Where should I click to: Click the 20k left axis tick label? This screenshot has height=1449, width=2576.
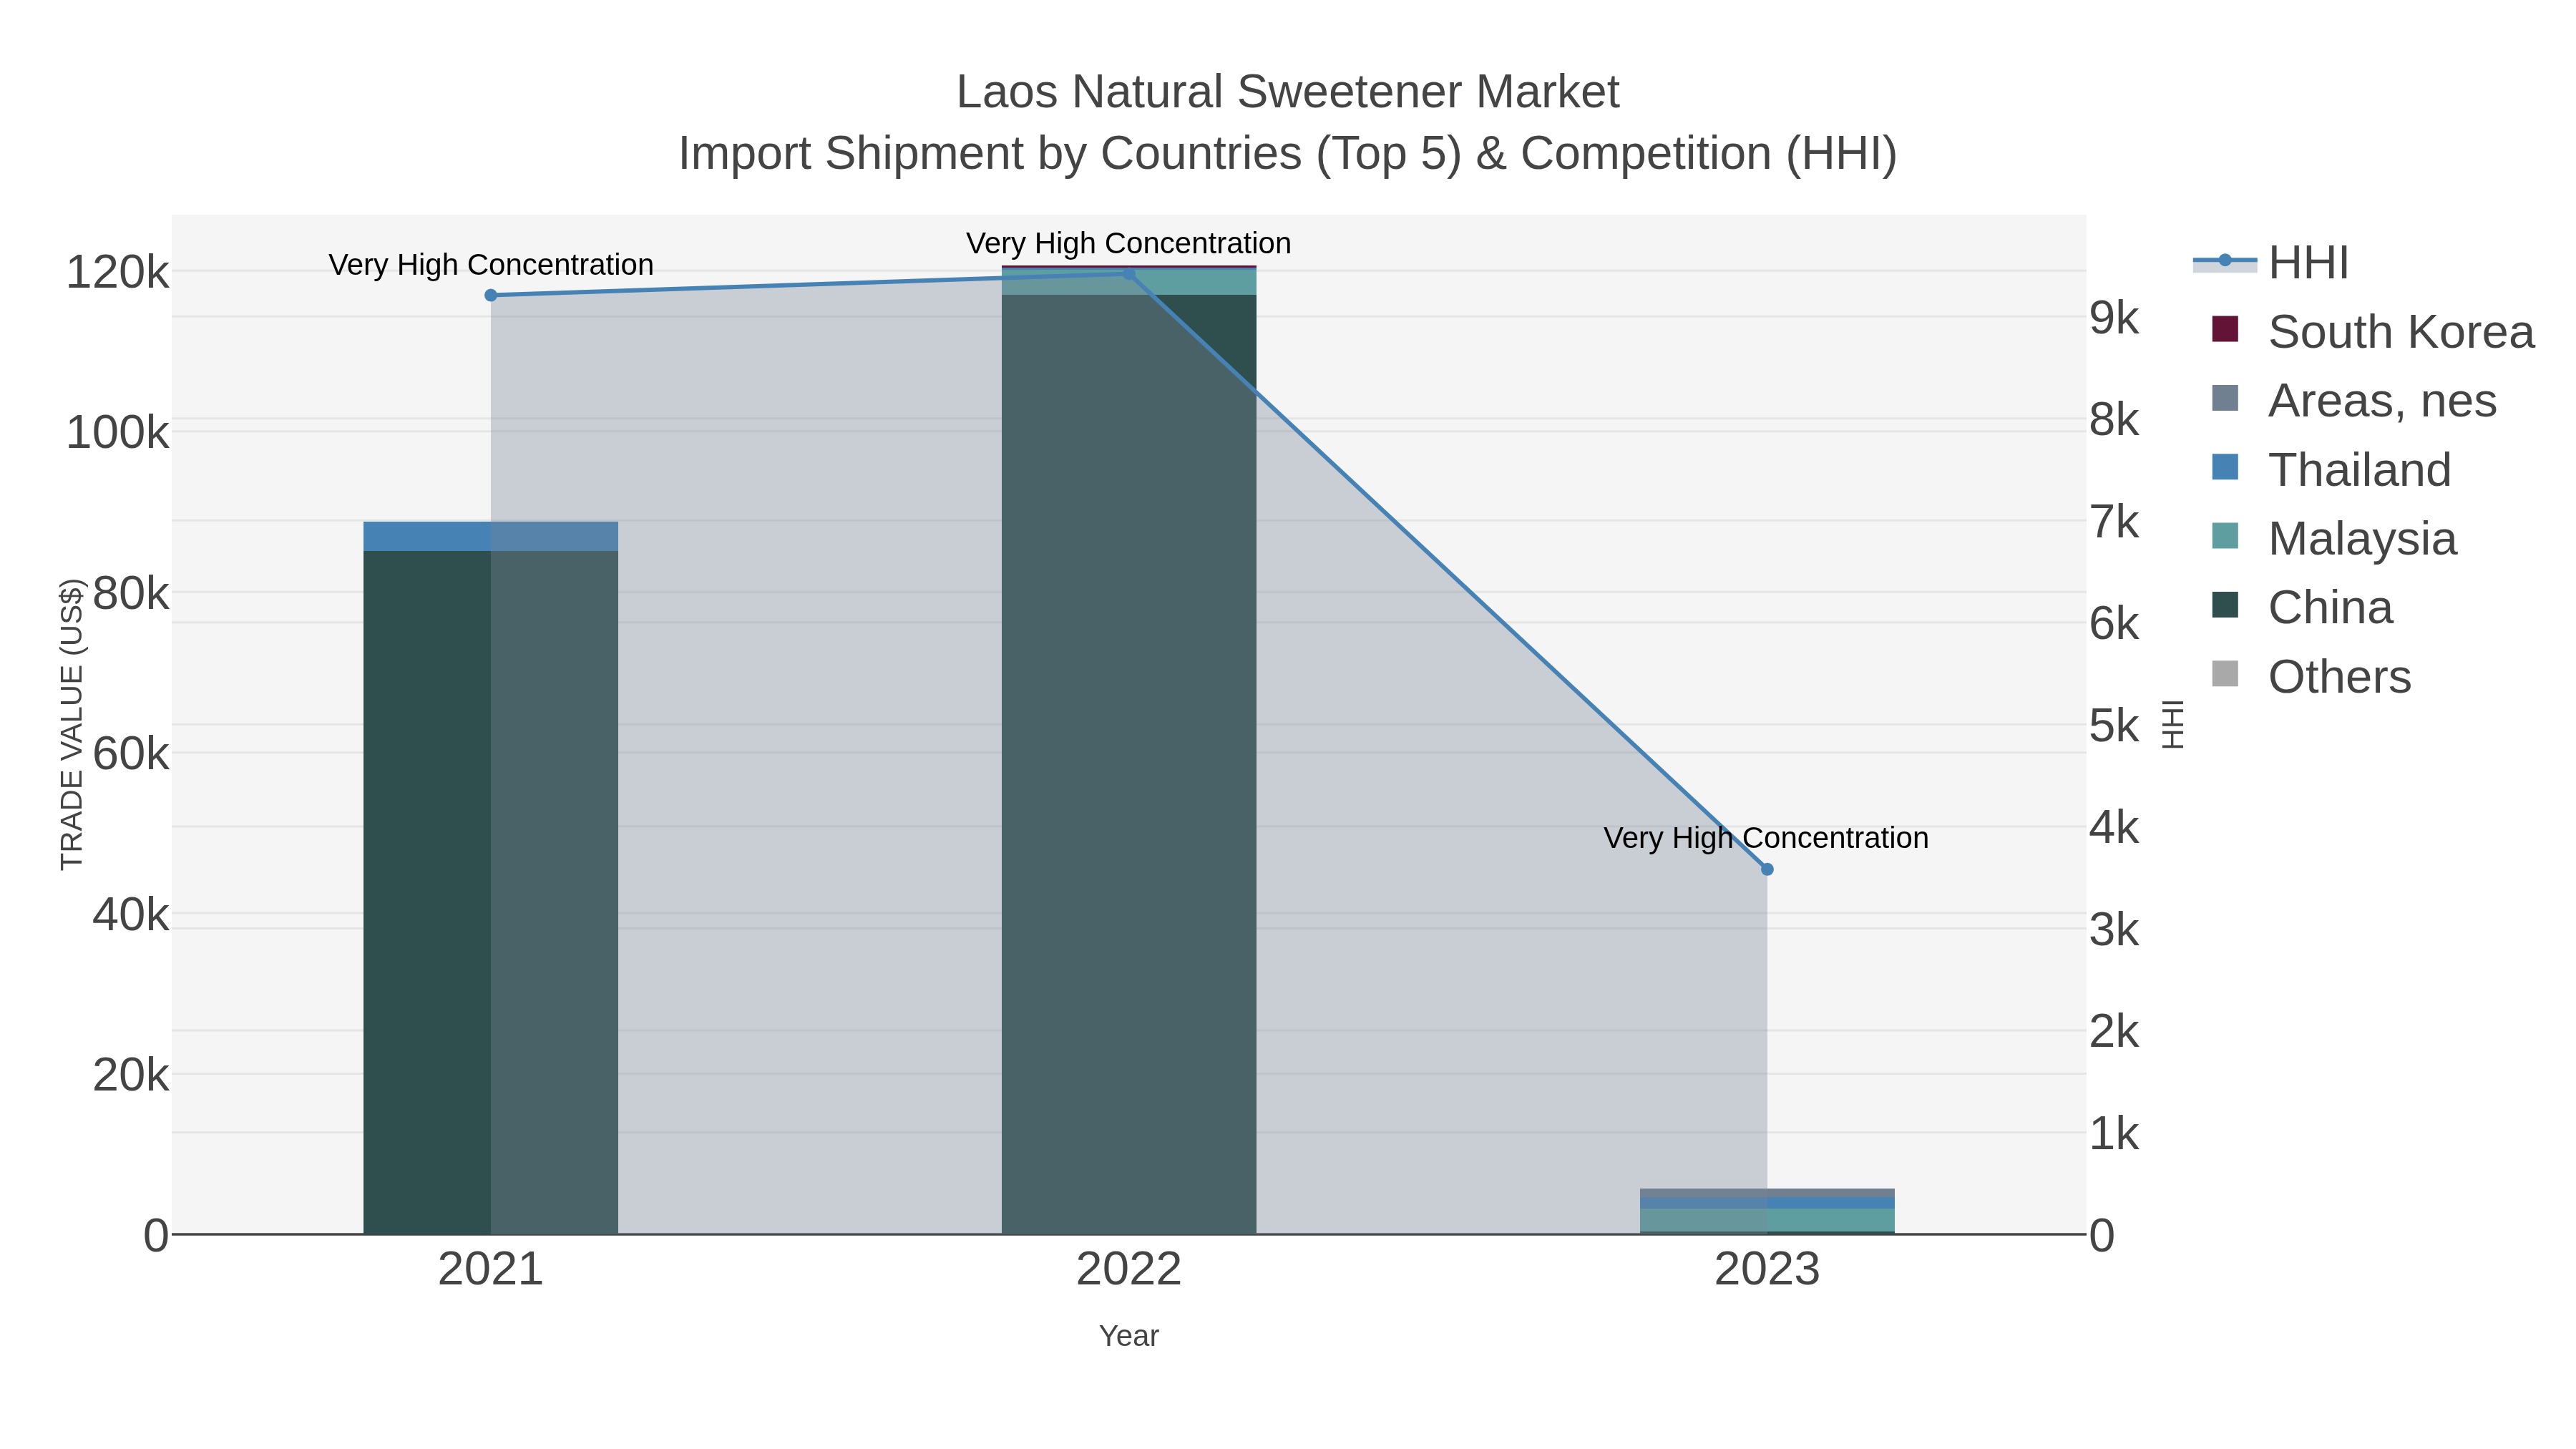coord(131,1075)
